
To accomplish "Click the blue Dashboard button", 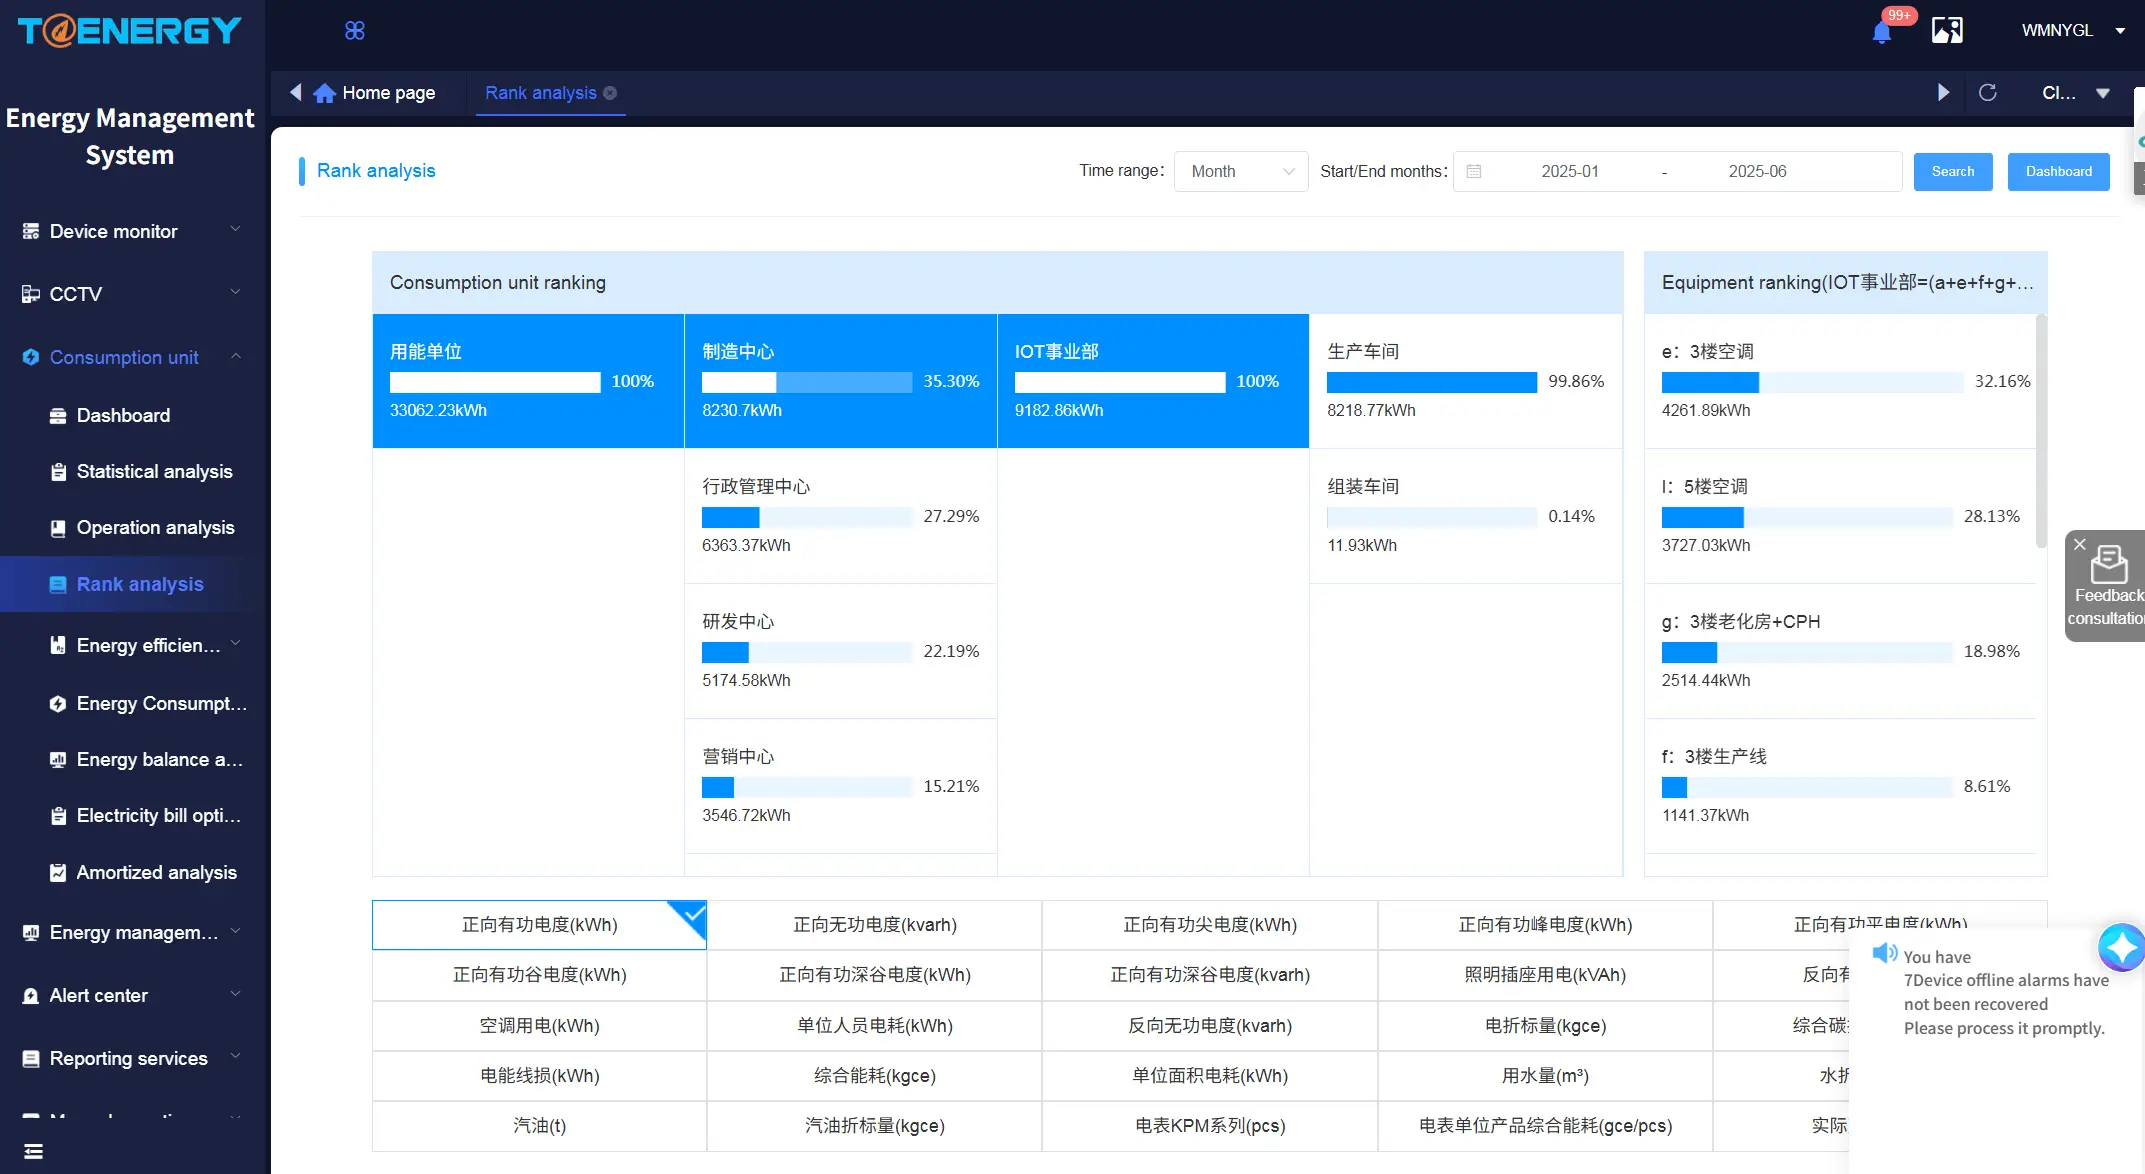I will (2058, 171).
